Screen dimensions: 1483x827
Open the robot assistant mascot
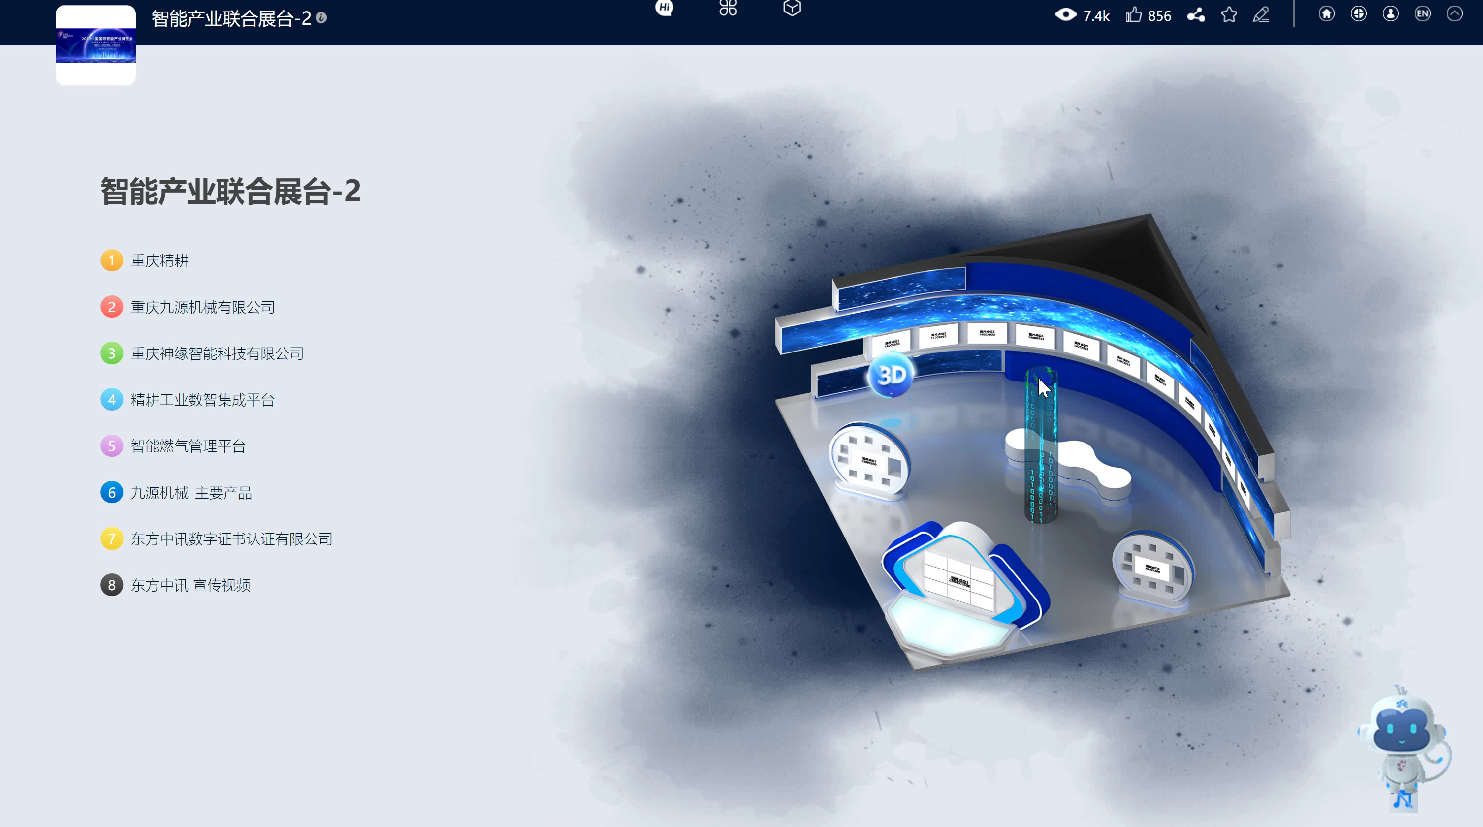[1404, 748]
